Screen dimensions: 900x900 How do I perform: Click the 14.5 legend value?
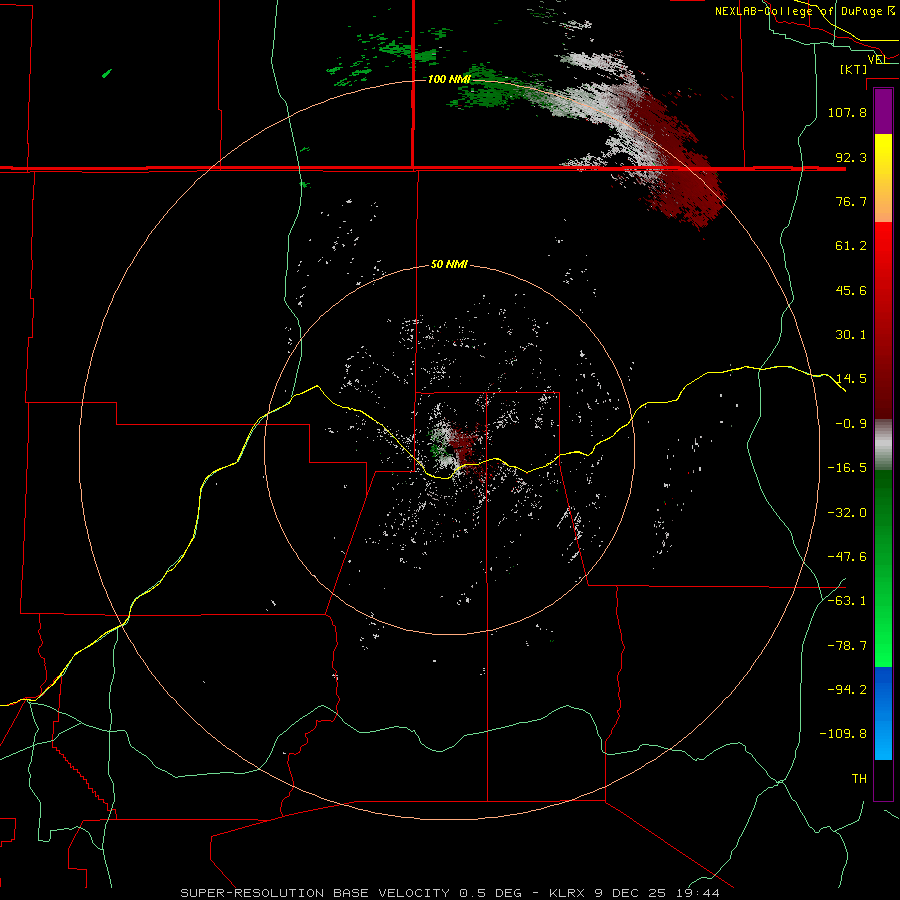[x=851, y=379]
